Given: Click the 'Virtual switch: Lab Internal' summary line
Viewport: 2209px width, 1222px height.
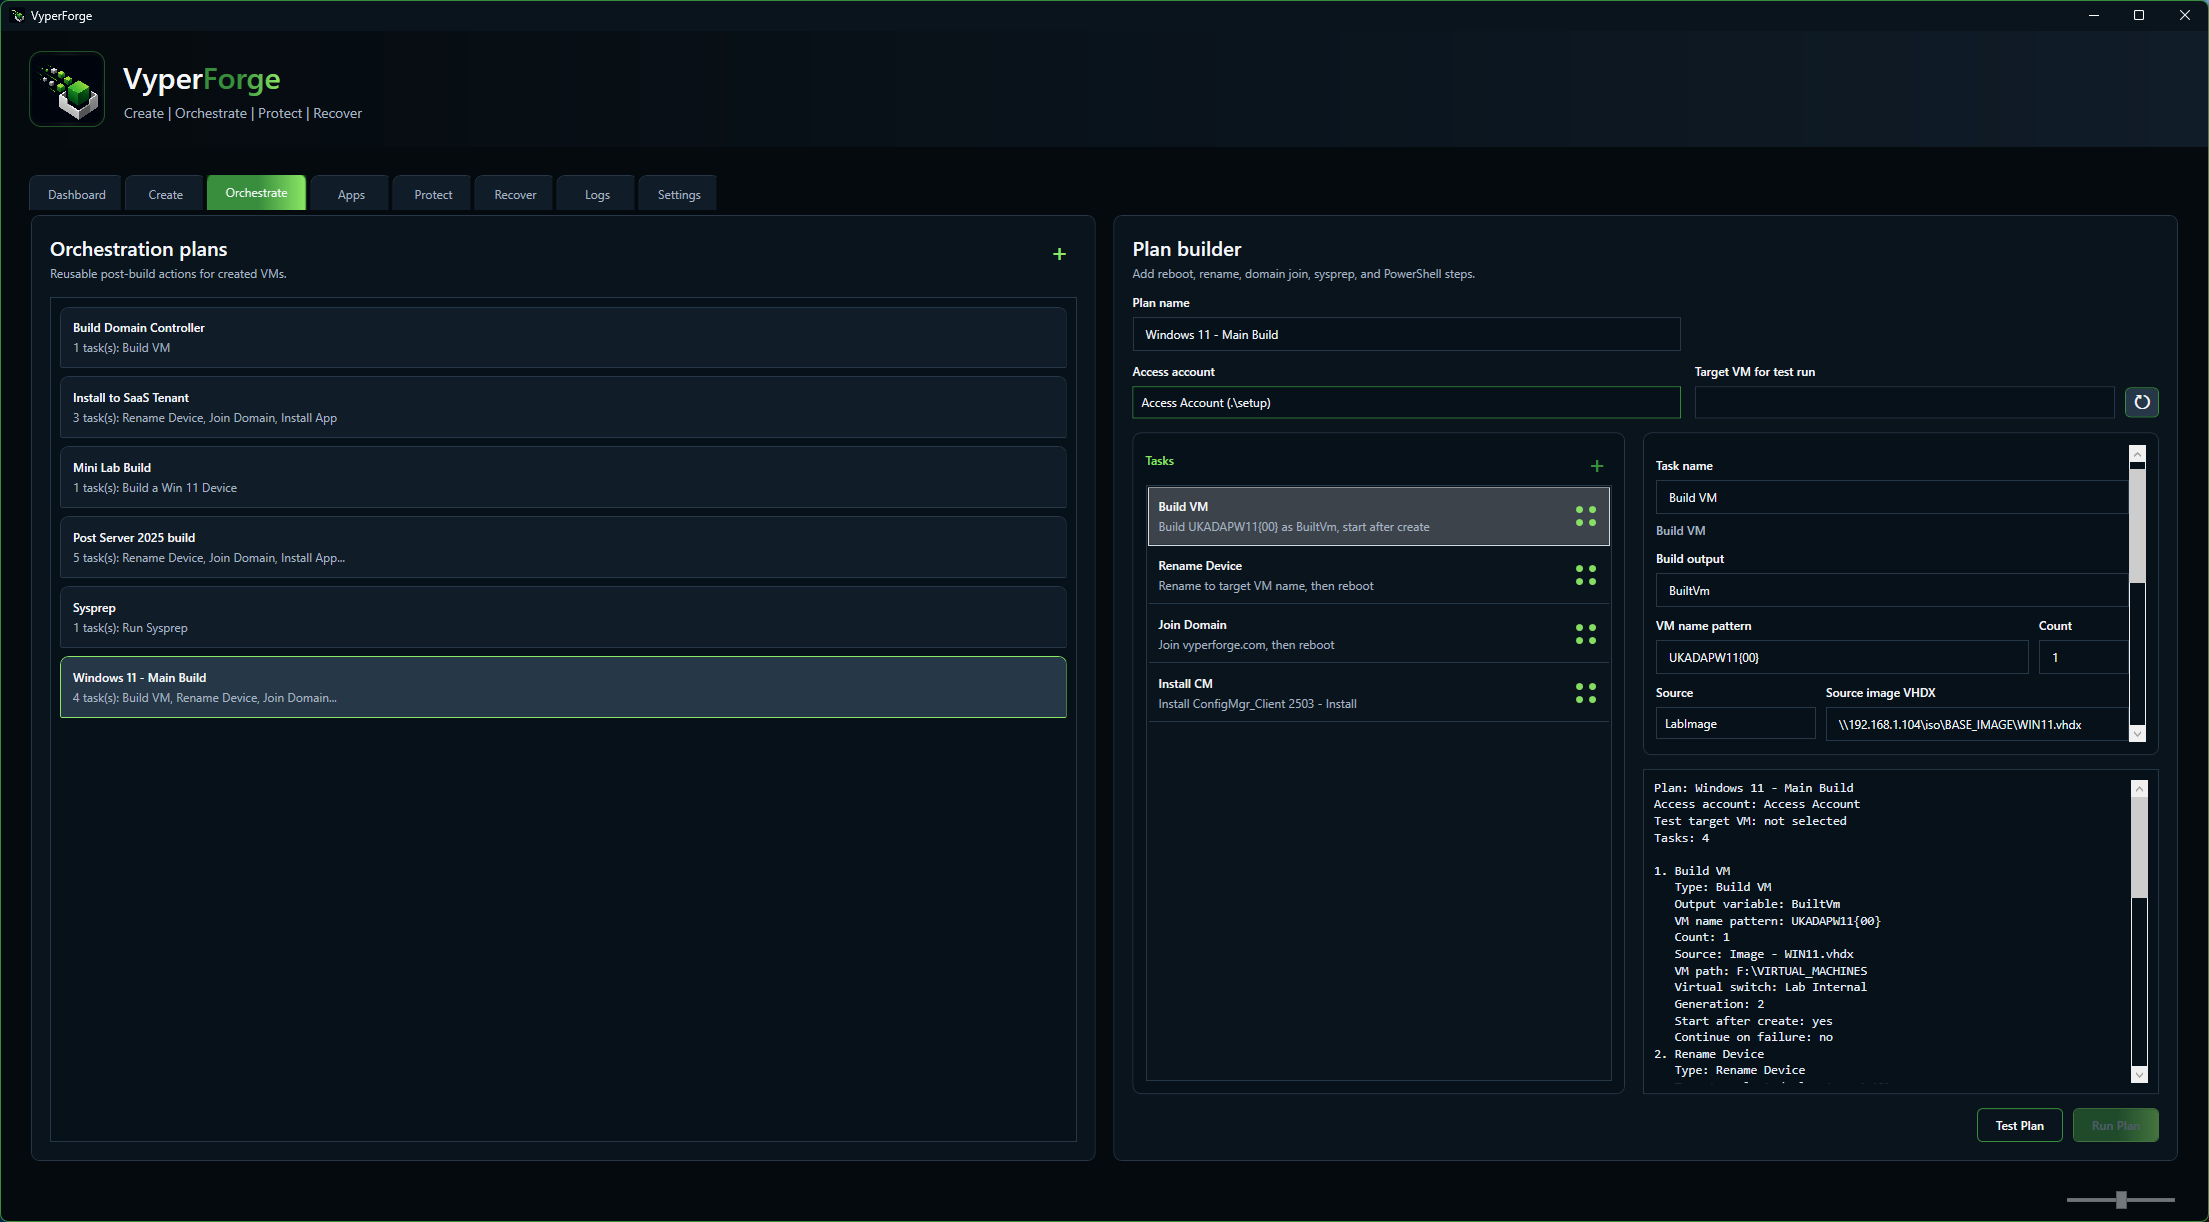Looking at the screenshot, I should tap(1770, 987).
